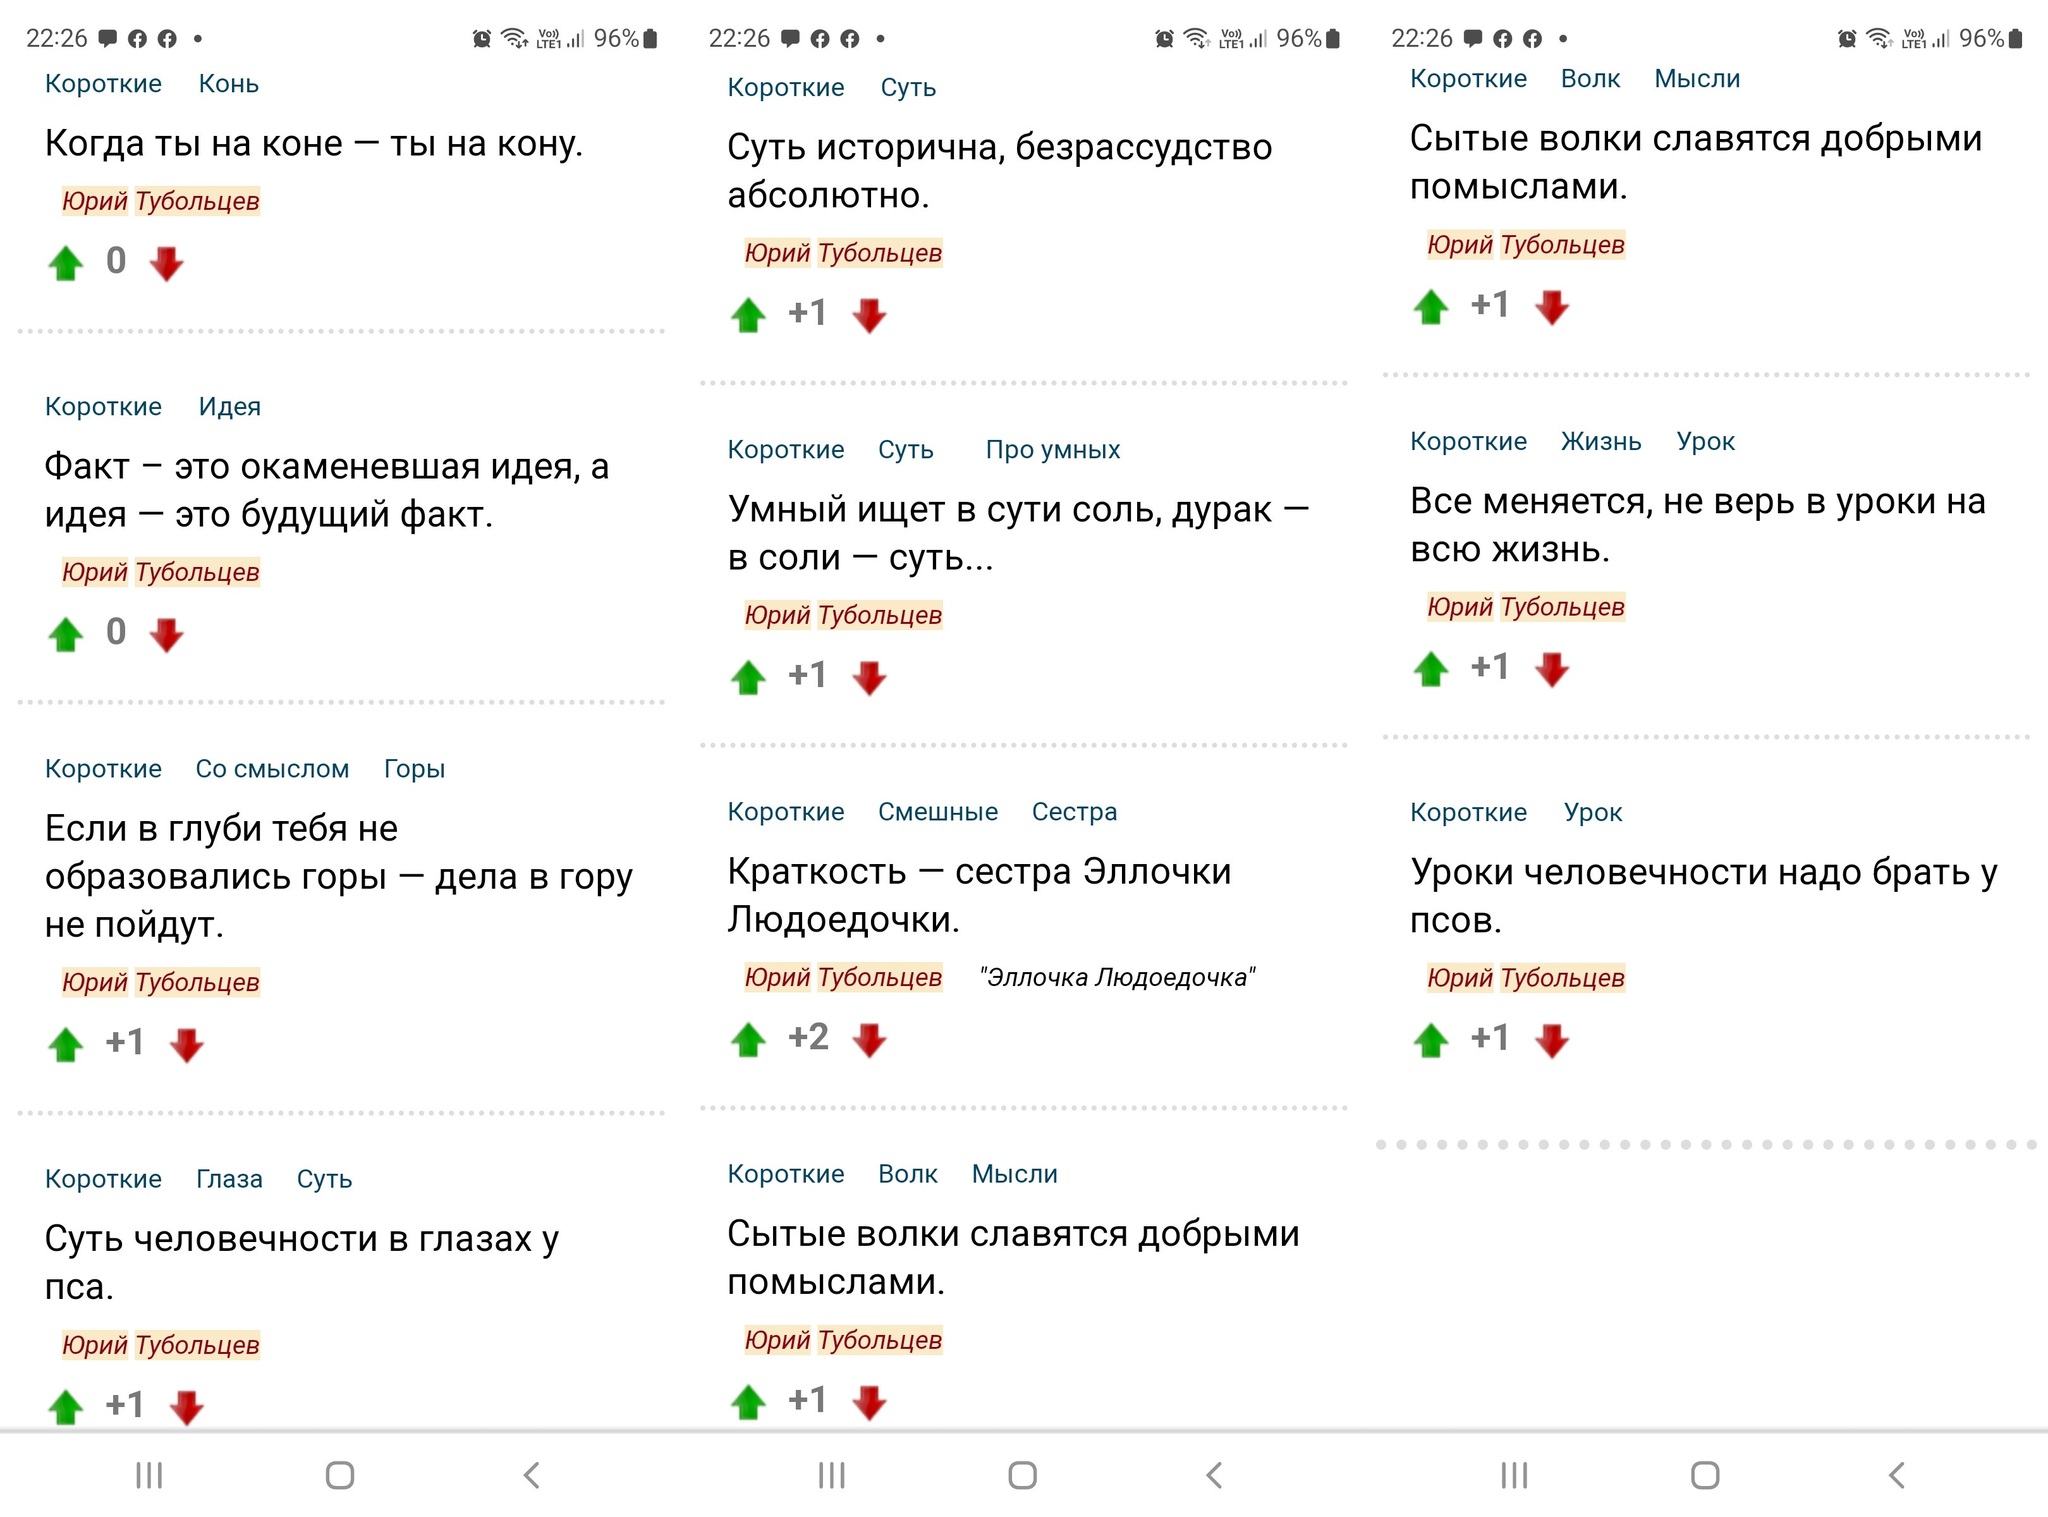The height and width of the screenshot is (1517, 2048).
Task: Upvote "Суть человечности в глазах у пса"
Action: (x=66, y=1406)
